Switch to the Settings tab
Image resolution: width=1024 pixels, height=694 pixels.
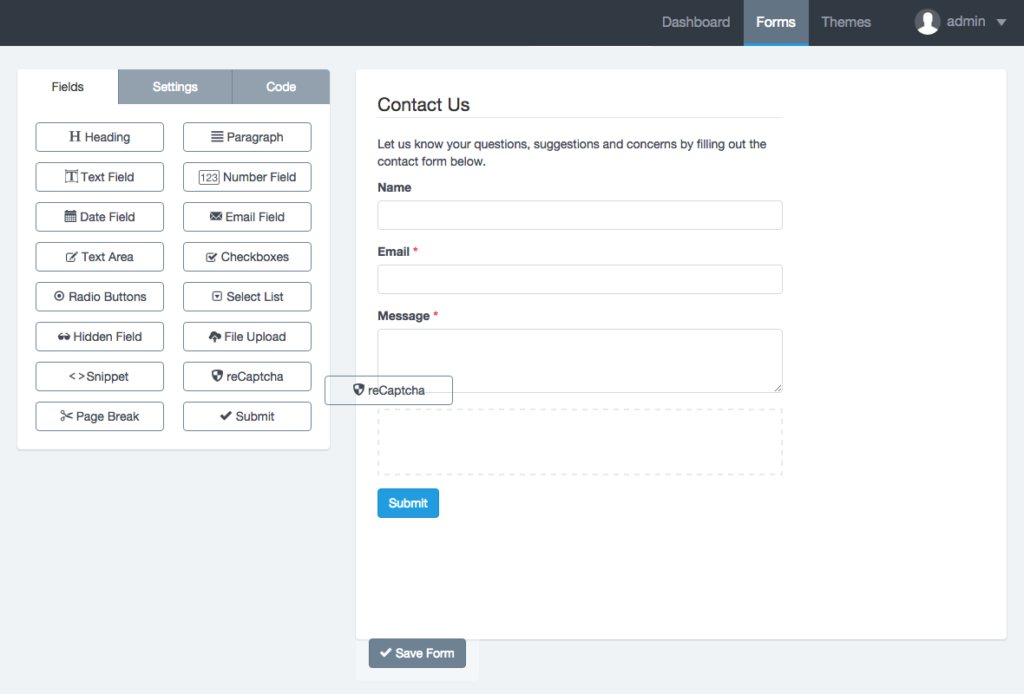tap(175, 87)
